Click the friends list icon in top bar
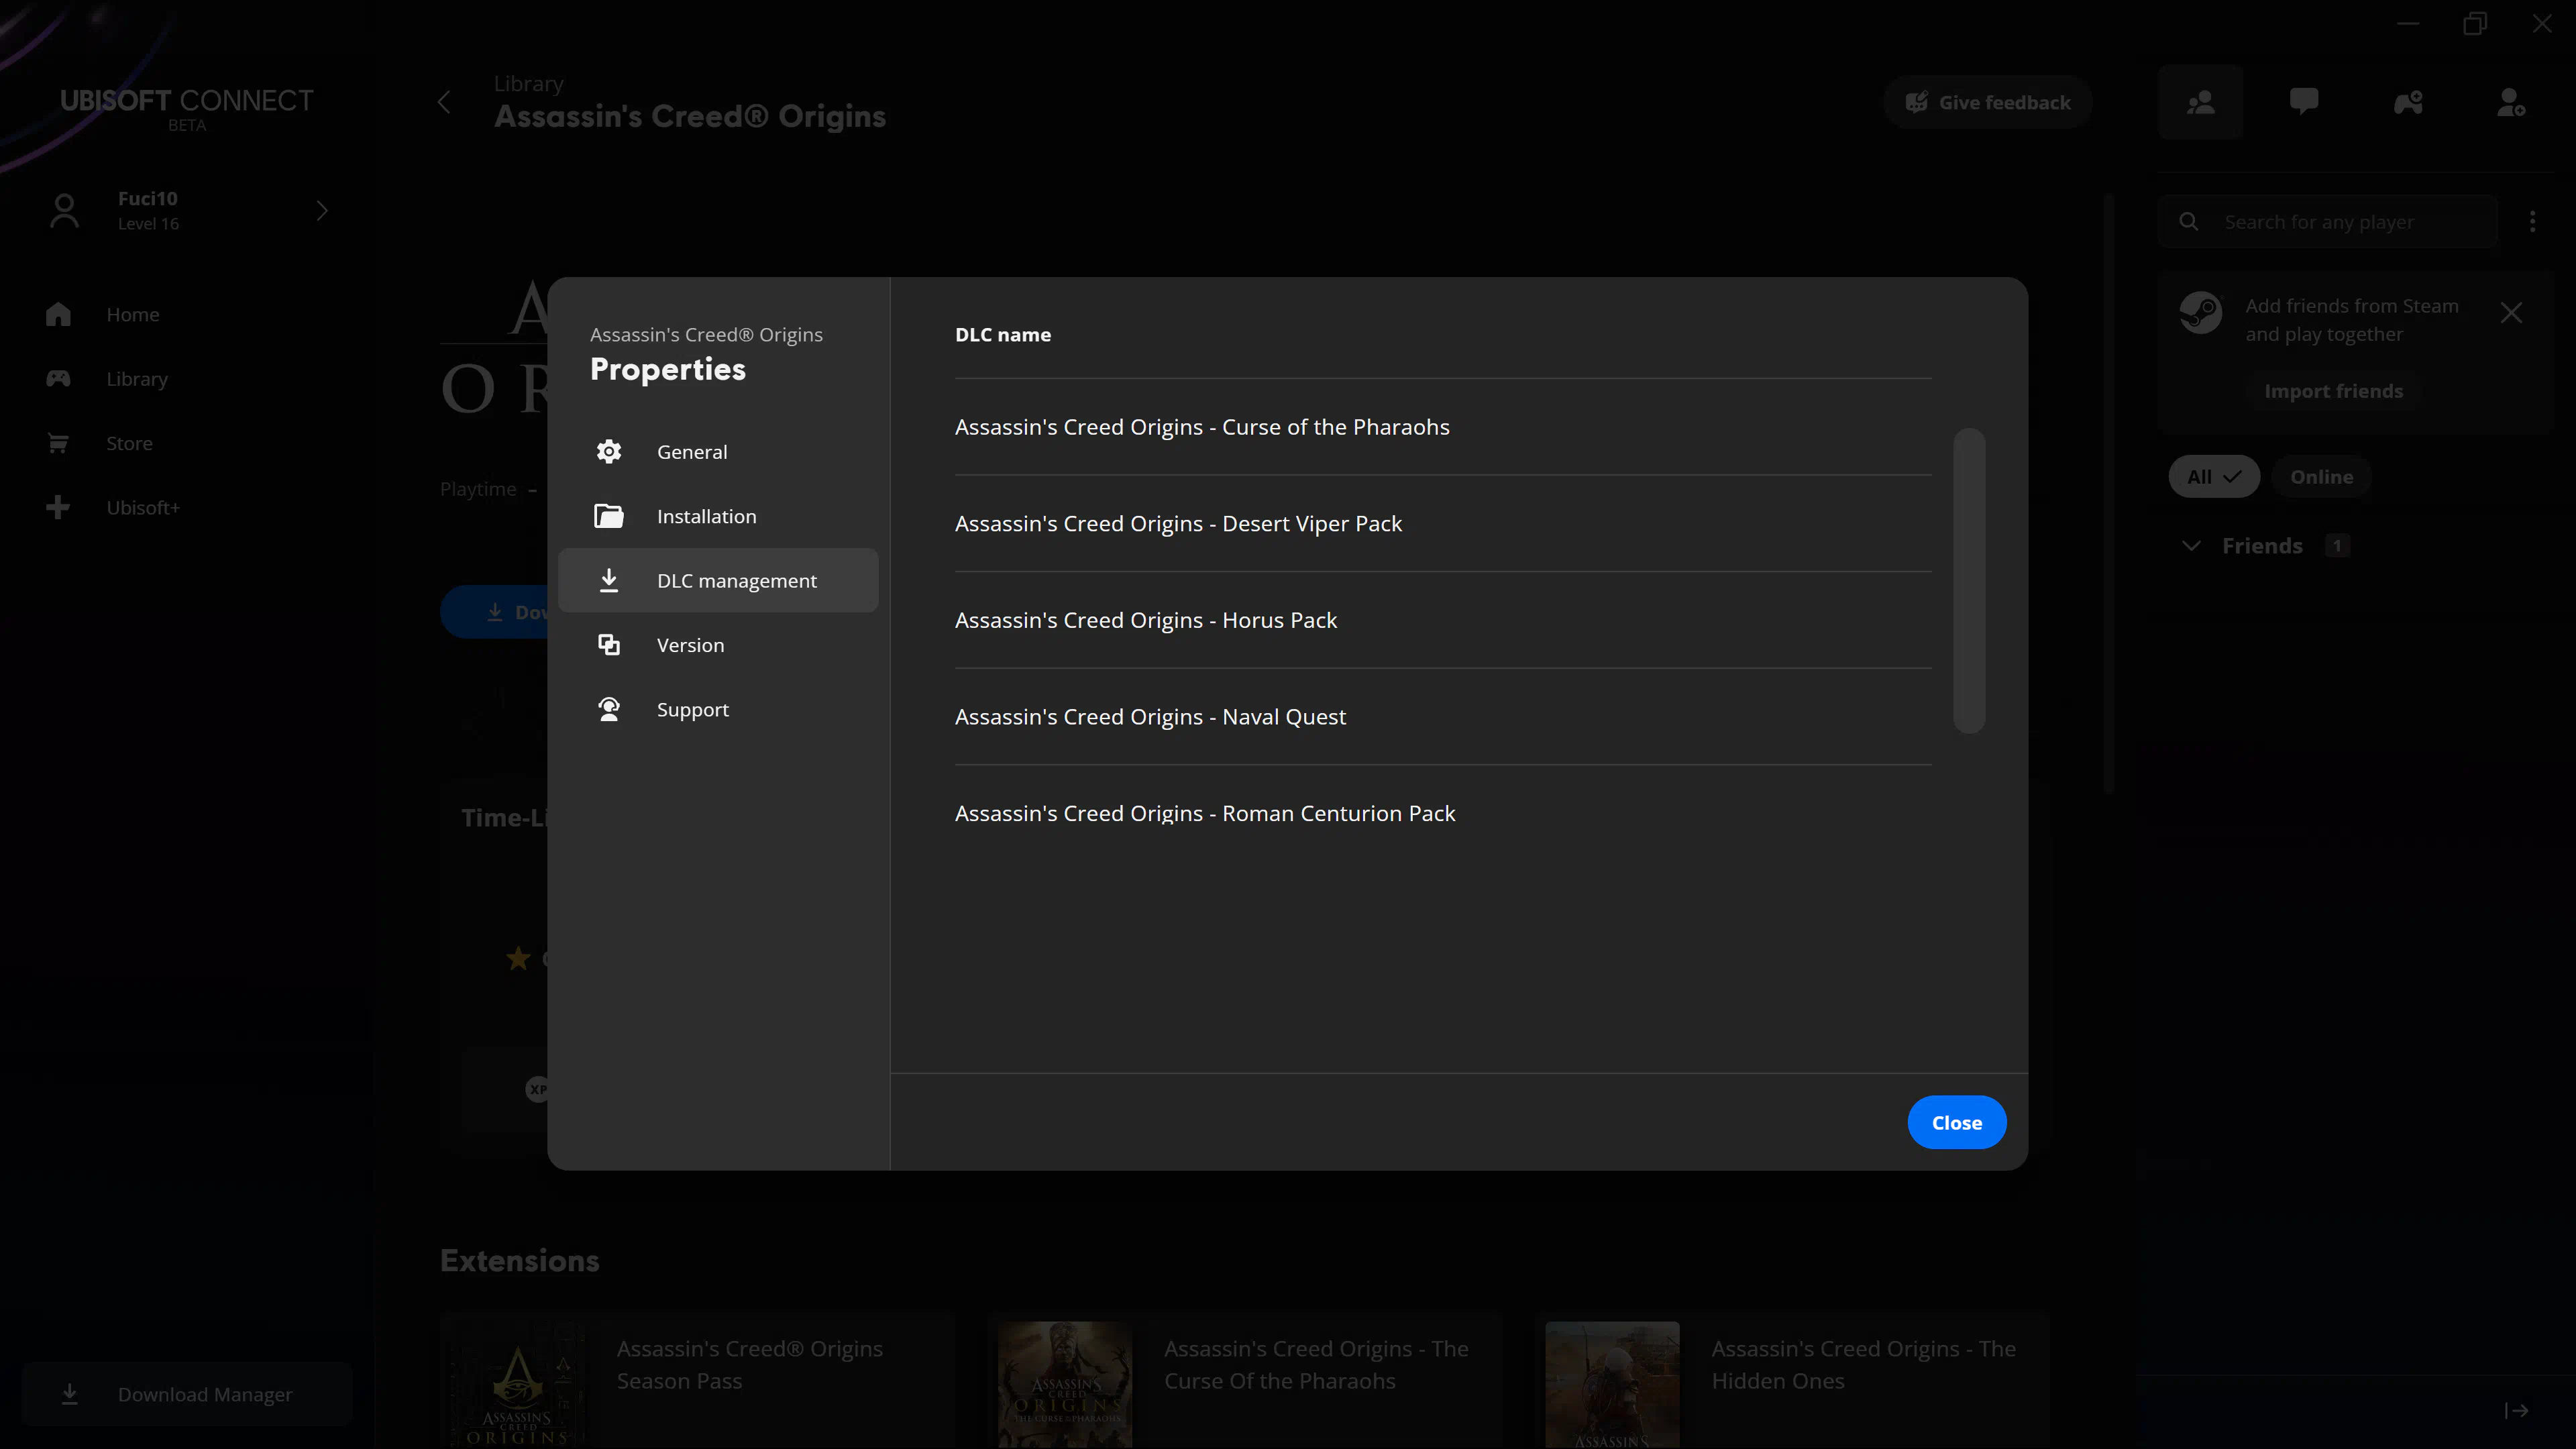Viewport: 2576px width, 1449px height. (2200, 102)
